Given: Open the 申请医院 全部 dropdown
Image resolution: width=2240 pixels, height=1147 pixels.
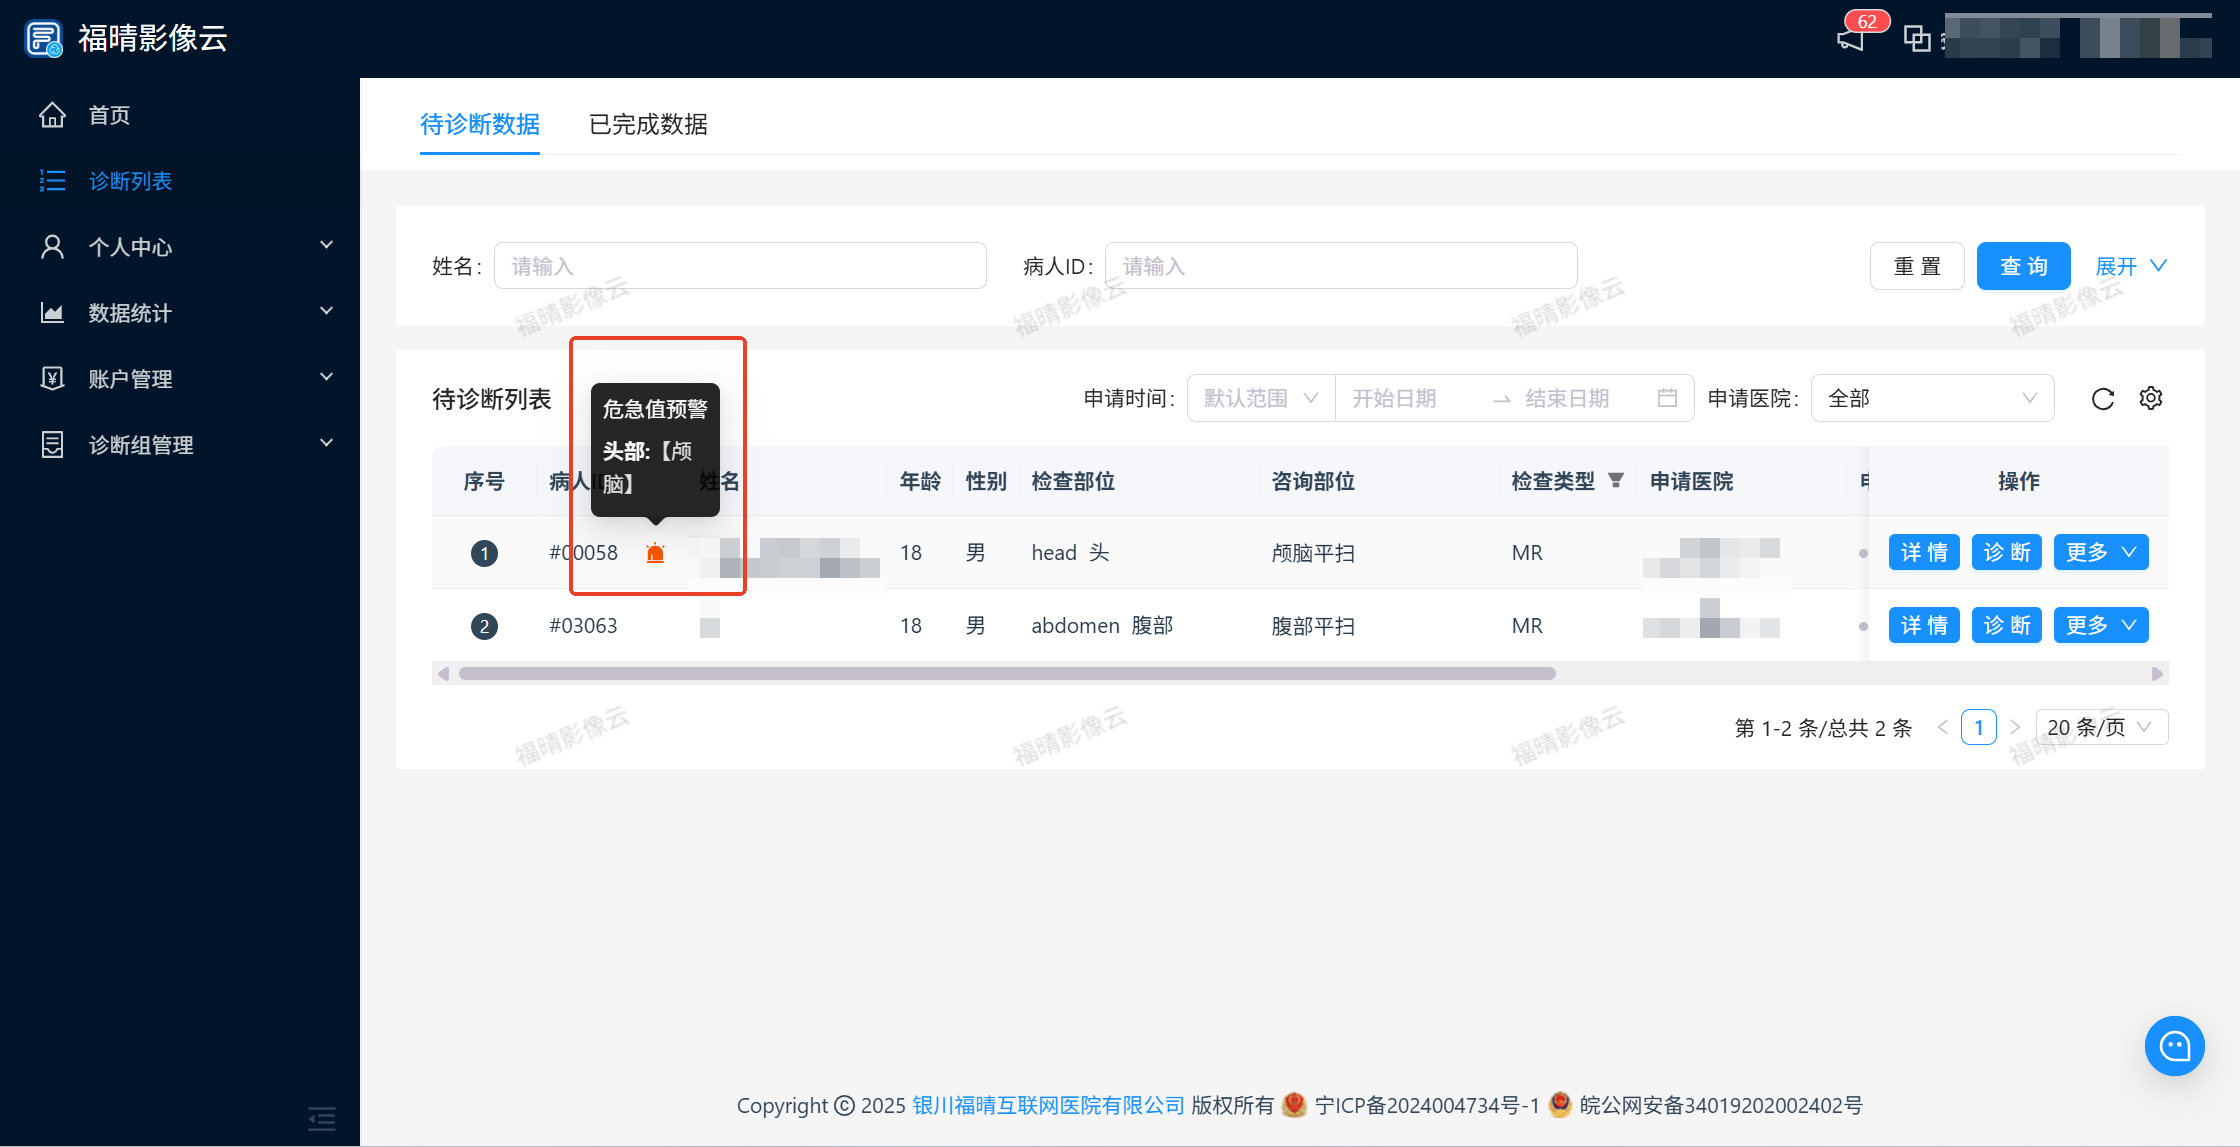Looking at the screenshot, I should (x=1931, y=398).
